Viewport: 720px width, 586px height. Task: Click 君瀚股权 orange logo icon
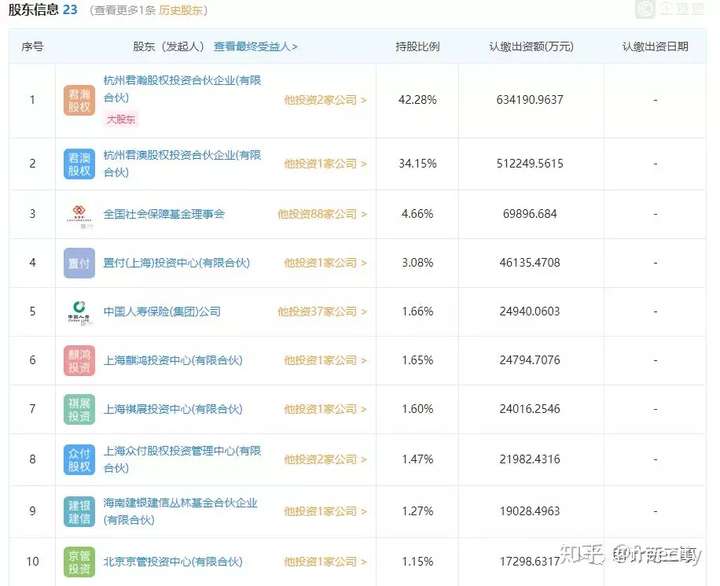[x=79, y=100]
